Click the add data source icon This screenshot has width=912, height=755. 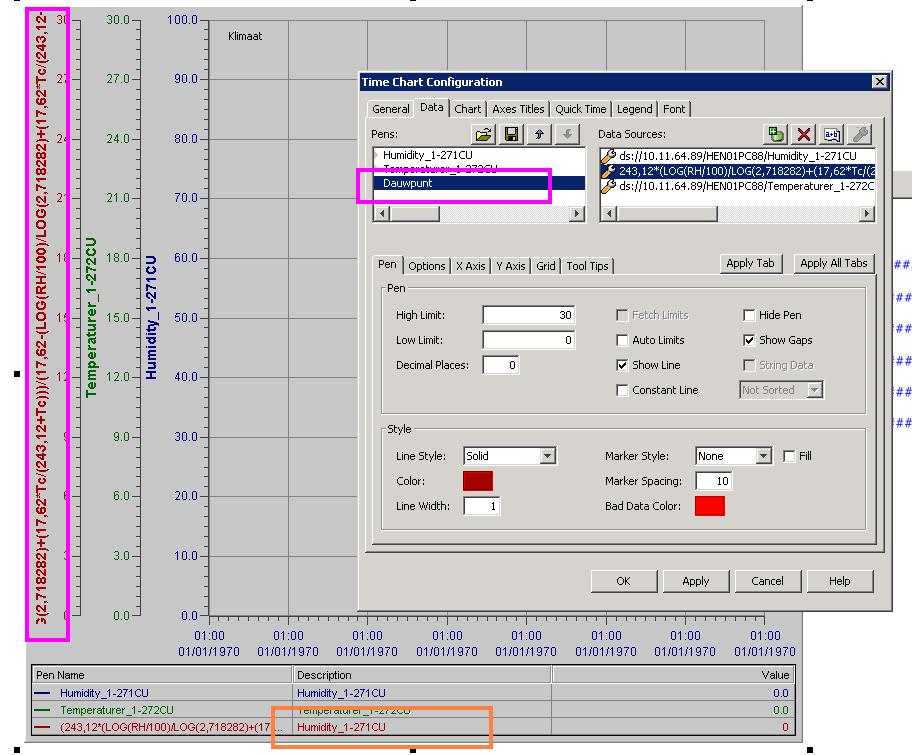coord(776,134)
